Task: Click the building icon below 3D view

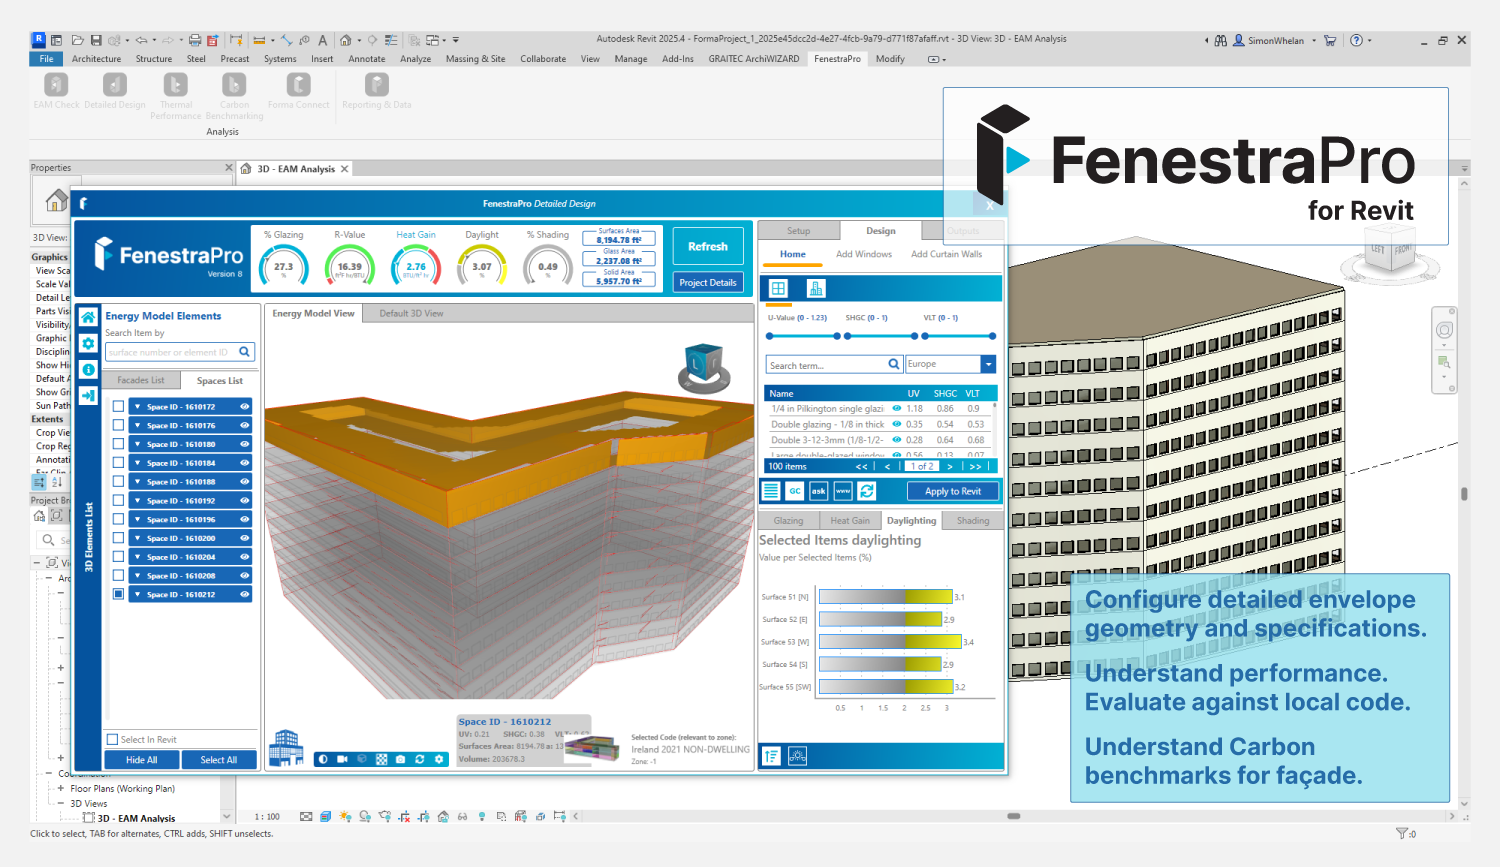Action: pos(287,748)
